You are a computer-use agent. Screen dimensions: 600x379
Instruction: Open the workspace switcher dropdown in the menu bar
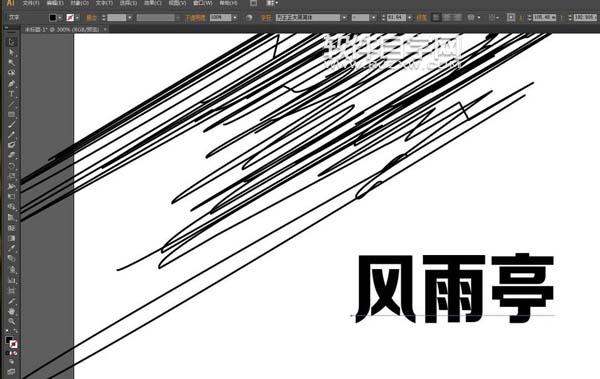point(273,3)
